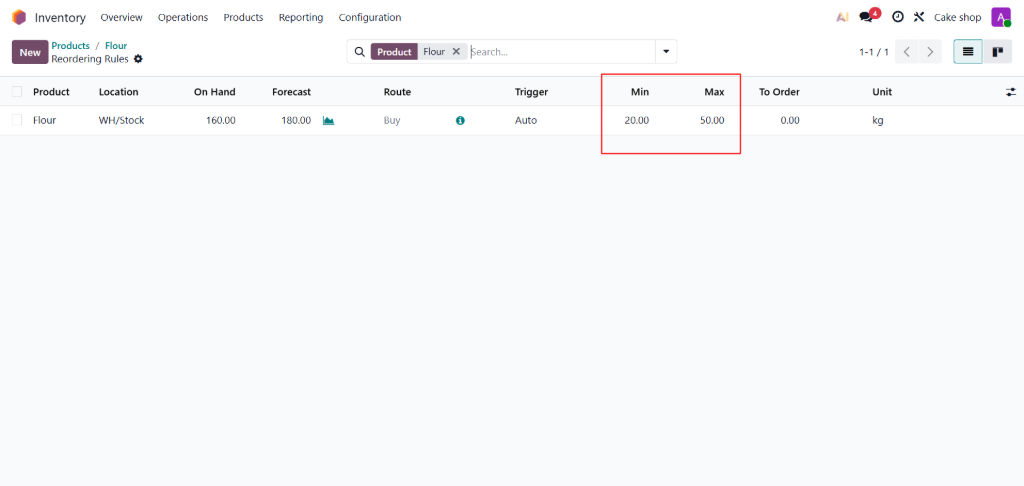Check the Flour row checkbox
This screenshot has width=1024, height=486.
(17, 120)
